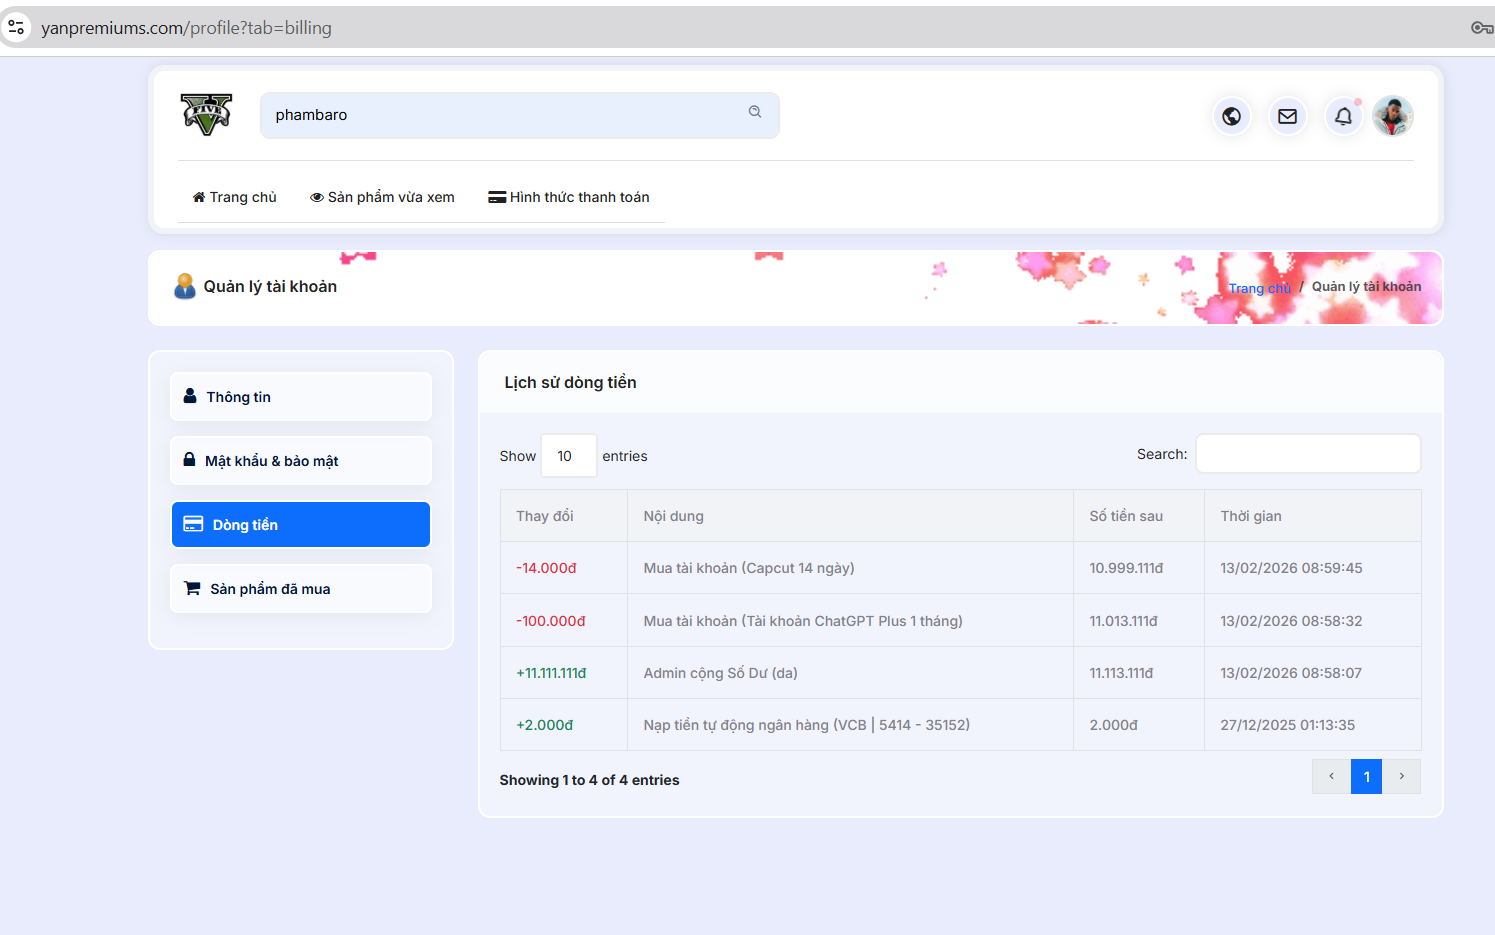
Task: Click the browser address bar URL
Action: coord(186,28)
